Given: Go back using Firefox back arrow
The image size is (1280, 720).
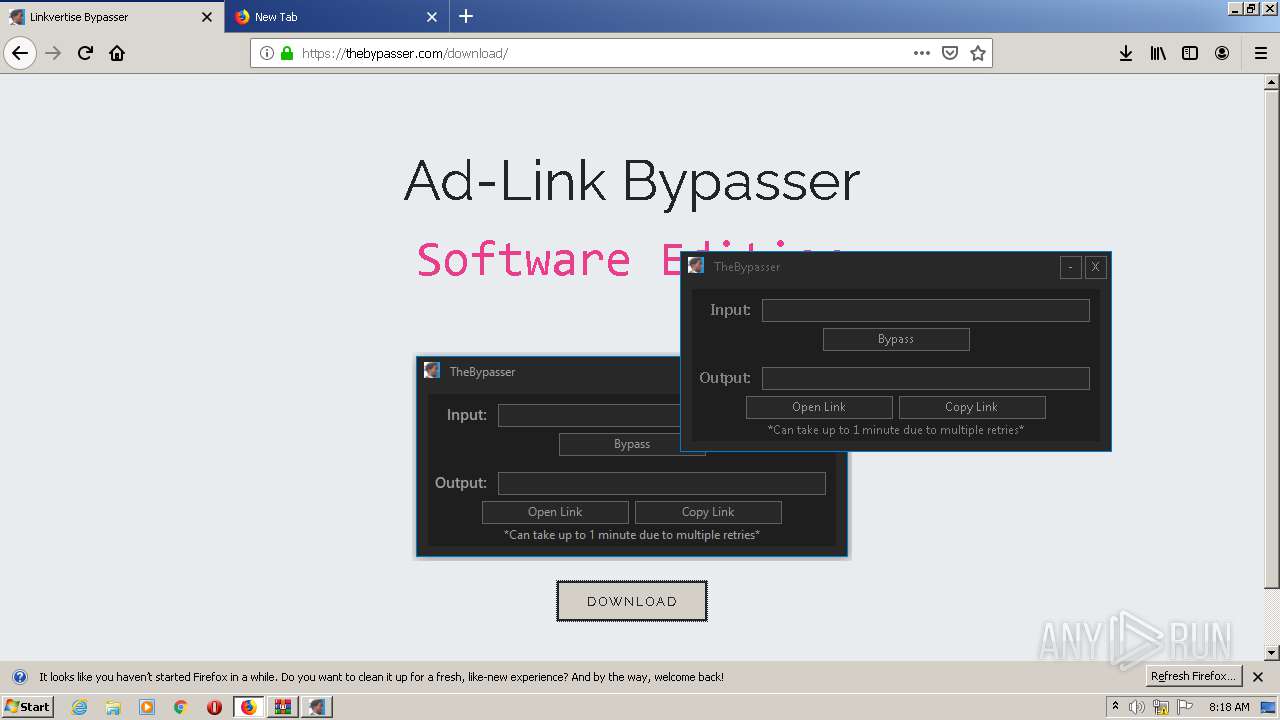Looking at the screenshot, I should [20, 53].
